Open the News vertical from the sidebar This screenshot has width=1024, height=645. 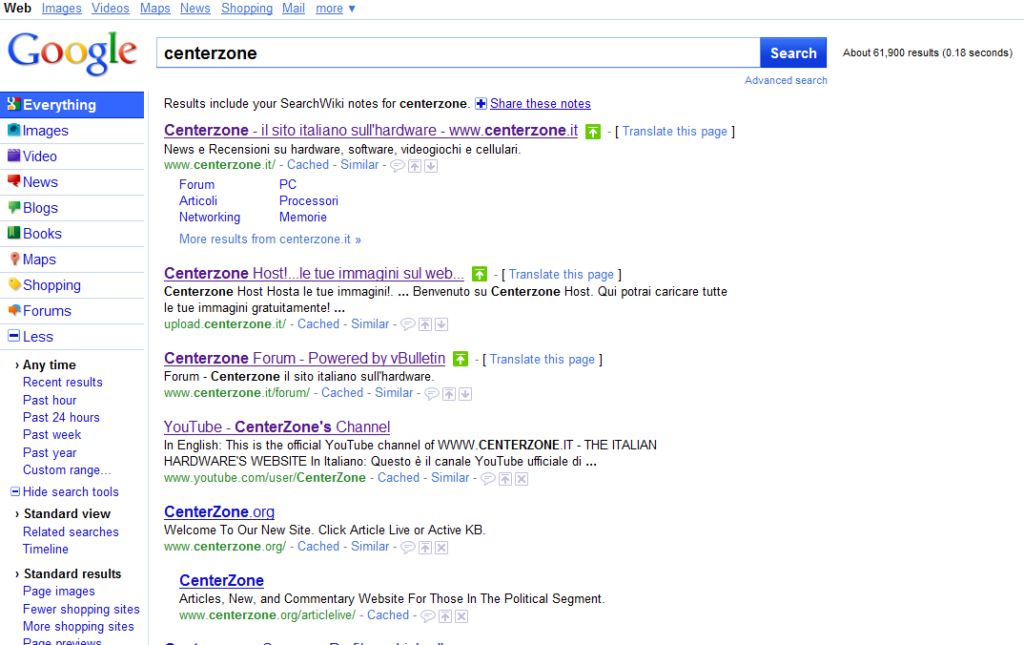pyautogui.click(x=41, y=182)
